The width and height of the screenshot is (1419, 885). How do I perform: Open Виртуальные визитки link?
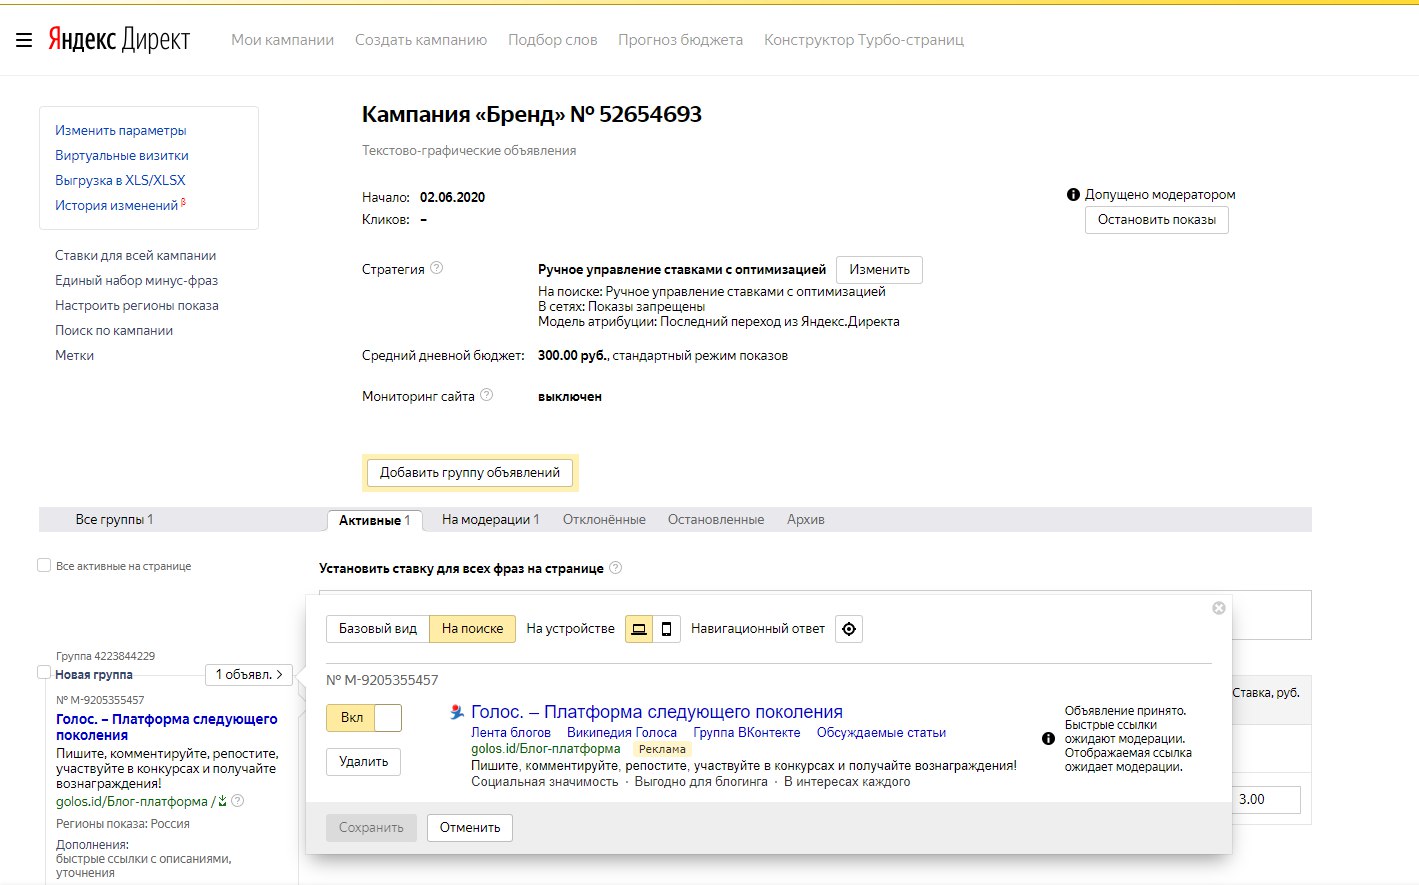pyautogui.click(x=122, y=155)
